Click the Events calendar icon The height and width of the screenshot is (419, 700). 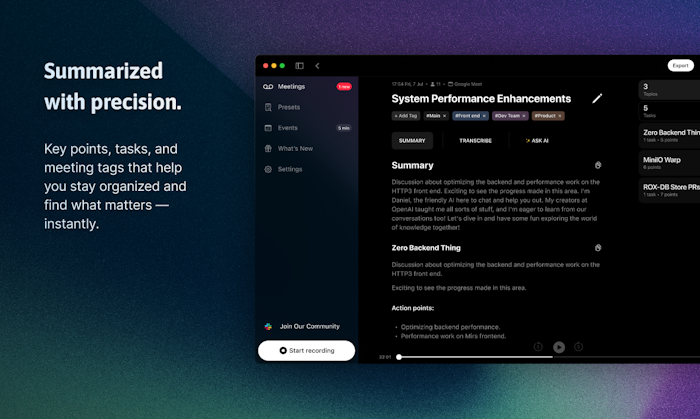coord(268,128)
